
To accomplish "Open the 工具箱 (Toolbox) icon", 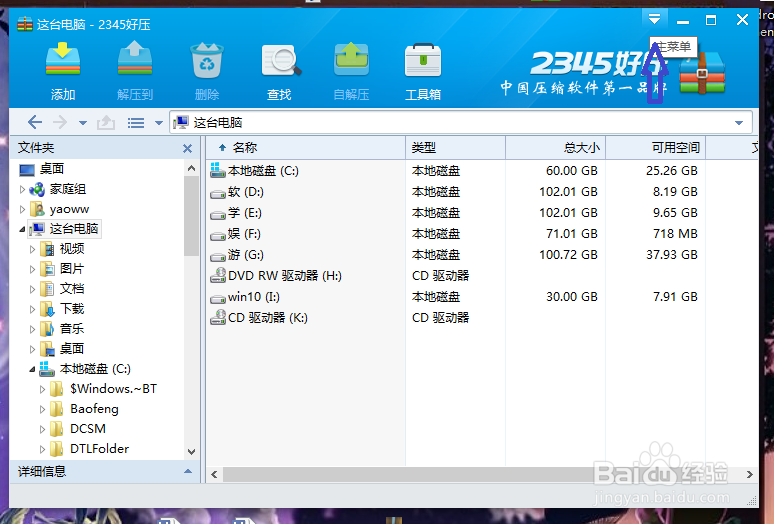I will click(423, 60).
